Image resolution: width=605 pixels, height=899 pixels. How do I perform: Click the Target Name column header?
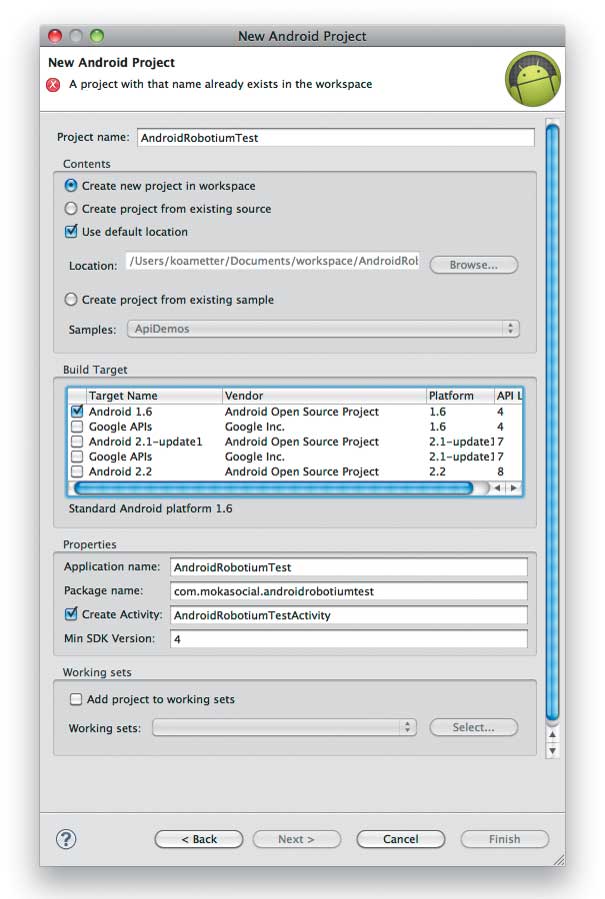[x=154, y=396]
